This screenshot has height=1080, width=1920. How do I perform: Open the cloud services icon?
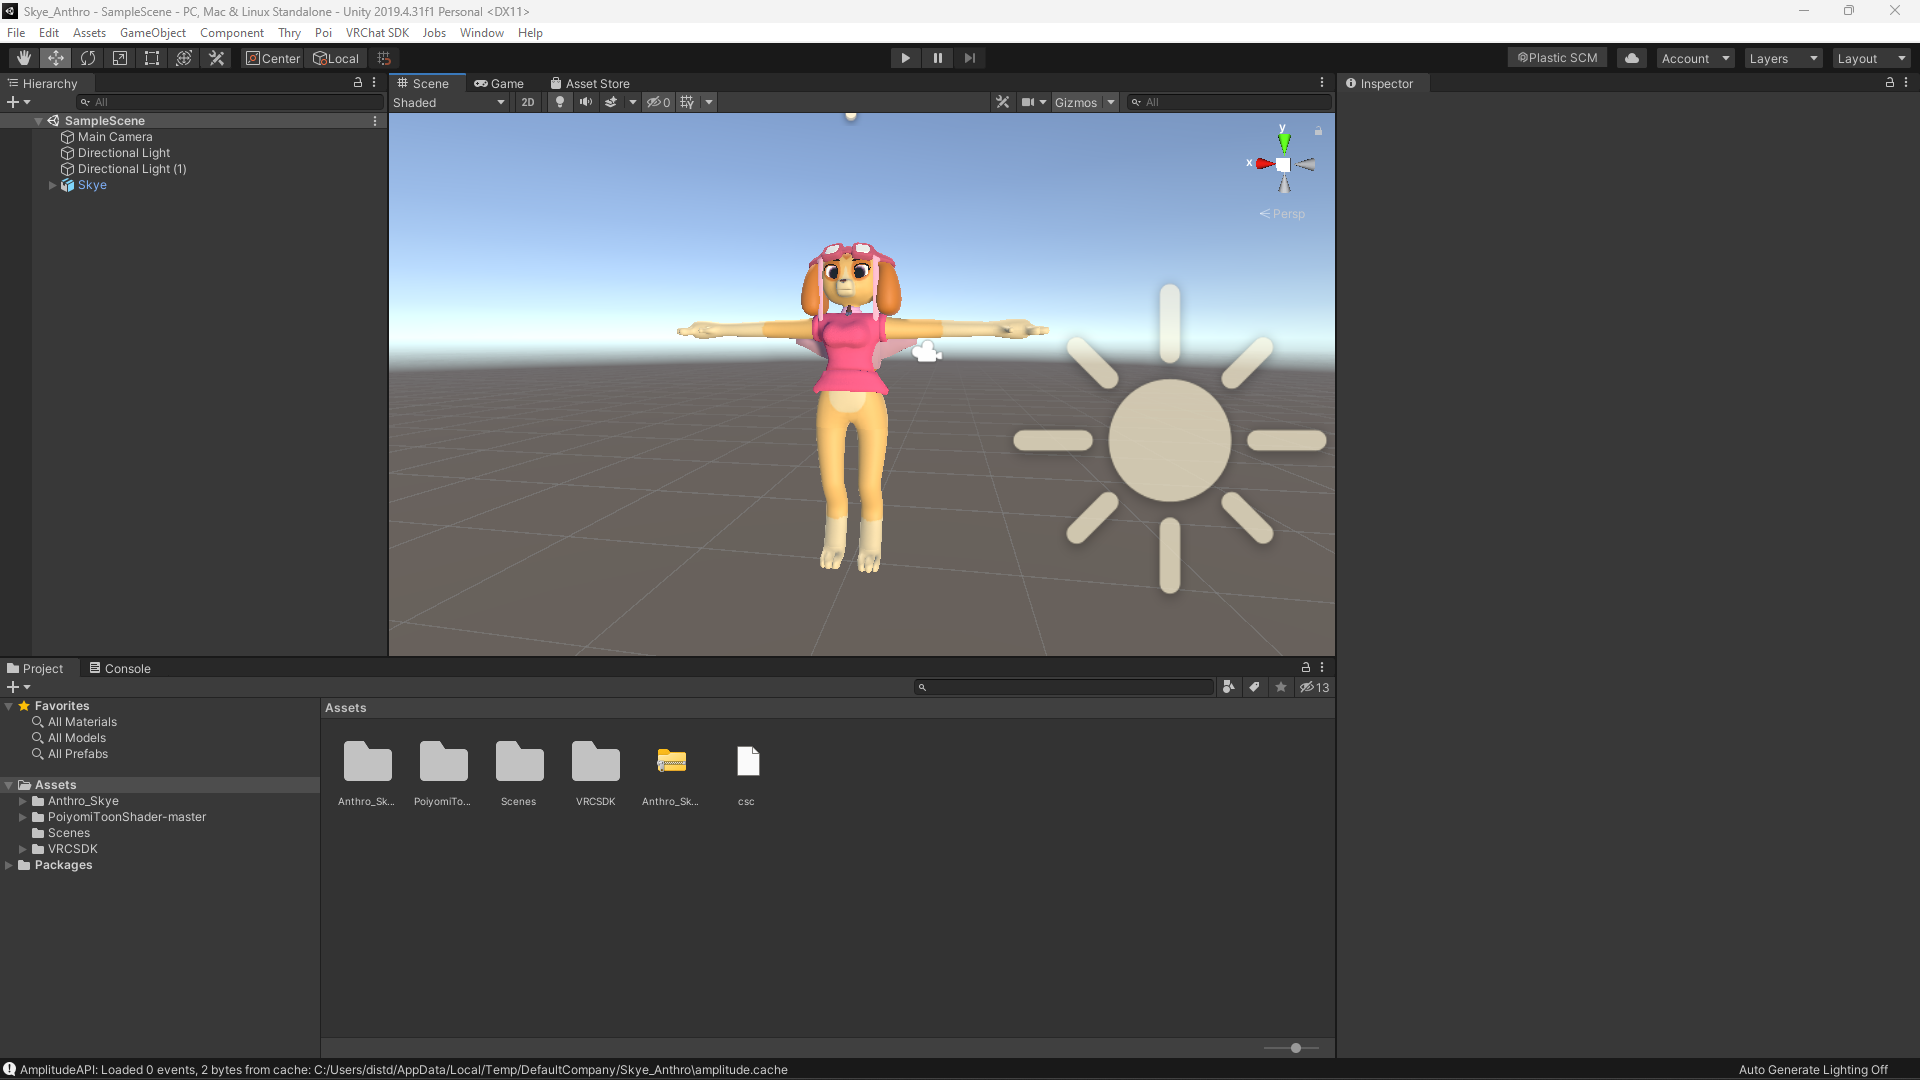1631,58
